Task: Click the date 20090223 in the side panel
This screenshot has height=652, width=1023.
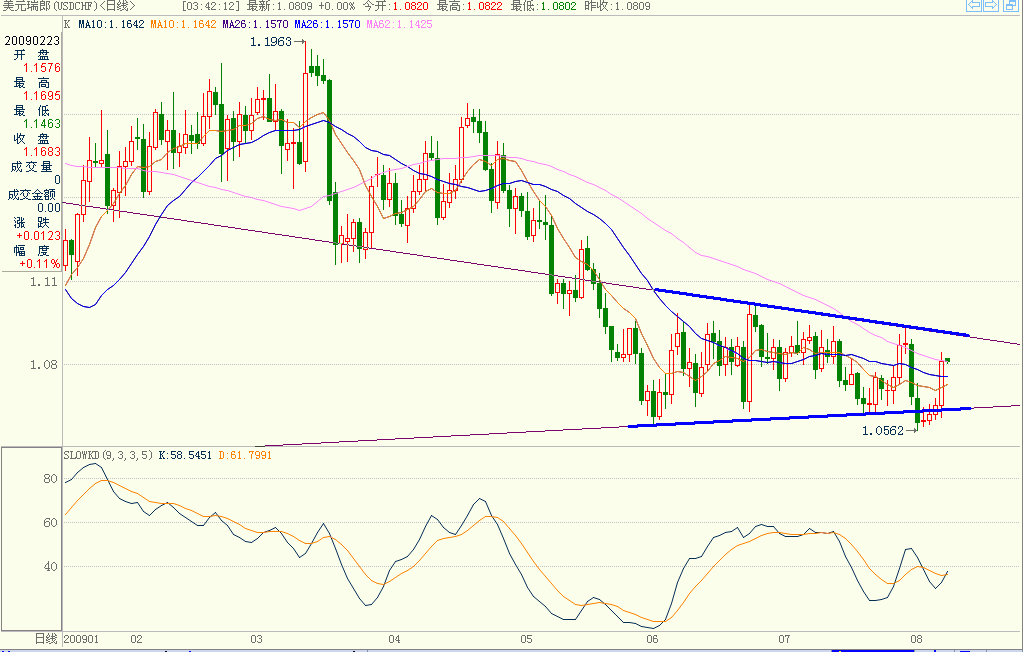Action: [x=31, y=40]
